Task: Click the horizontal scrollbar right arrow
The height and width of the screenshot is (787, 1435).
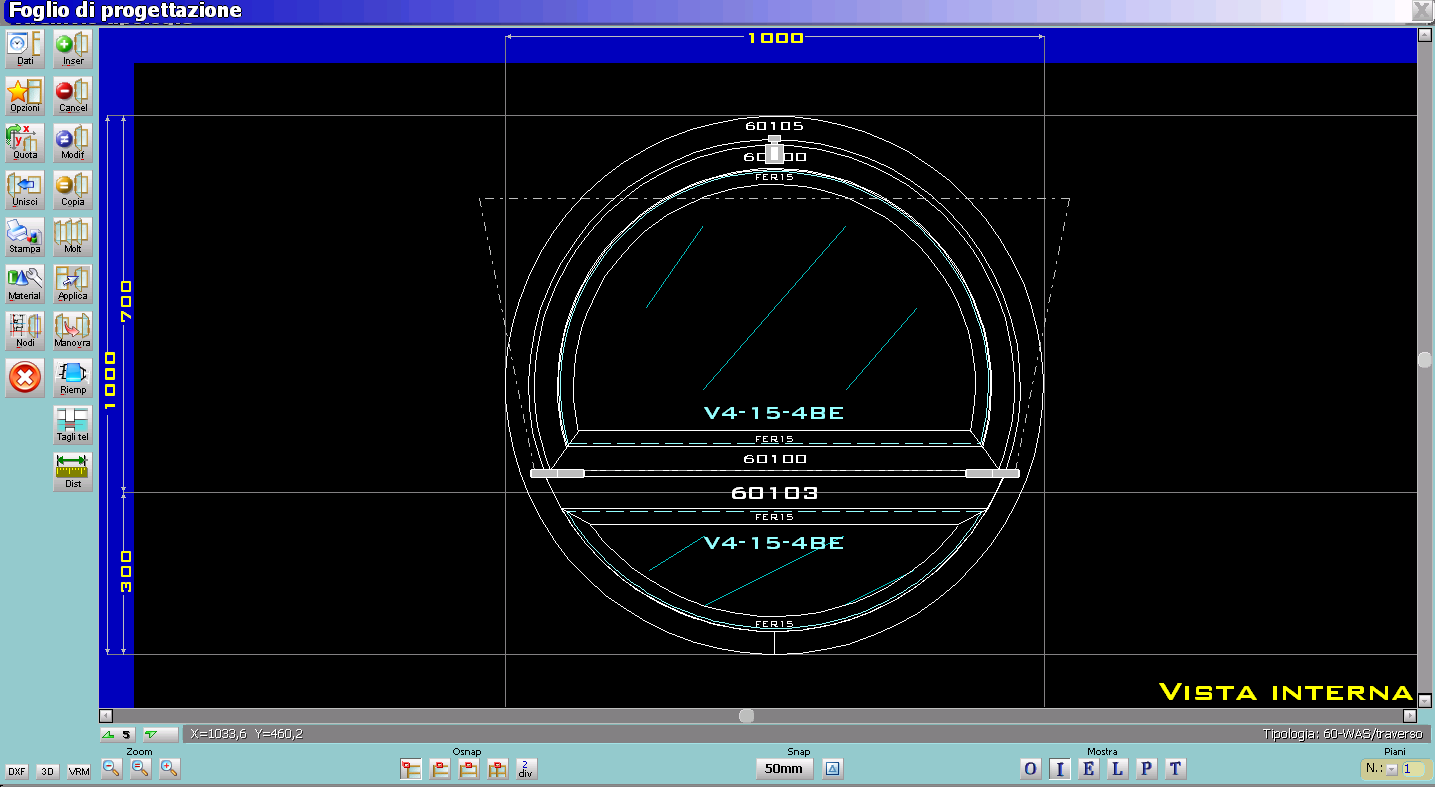Action: [1410, 716]
